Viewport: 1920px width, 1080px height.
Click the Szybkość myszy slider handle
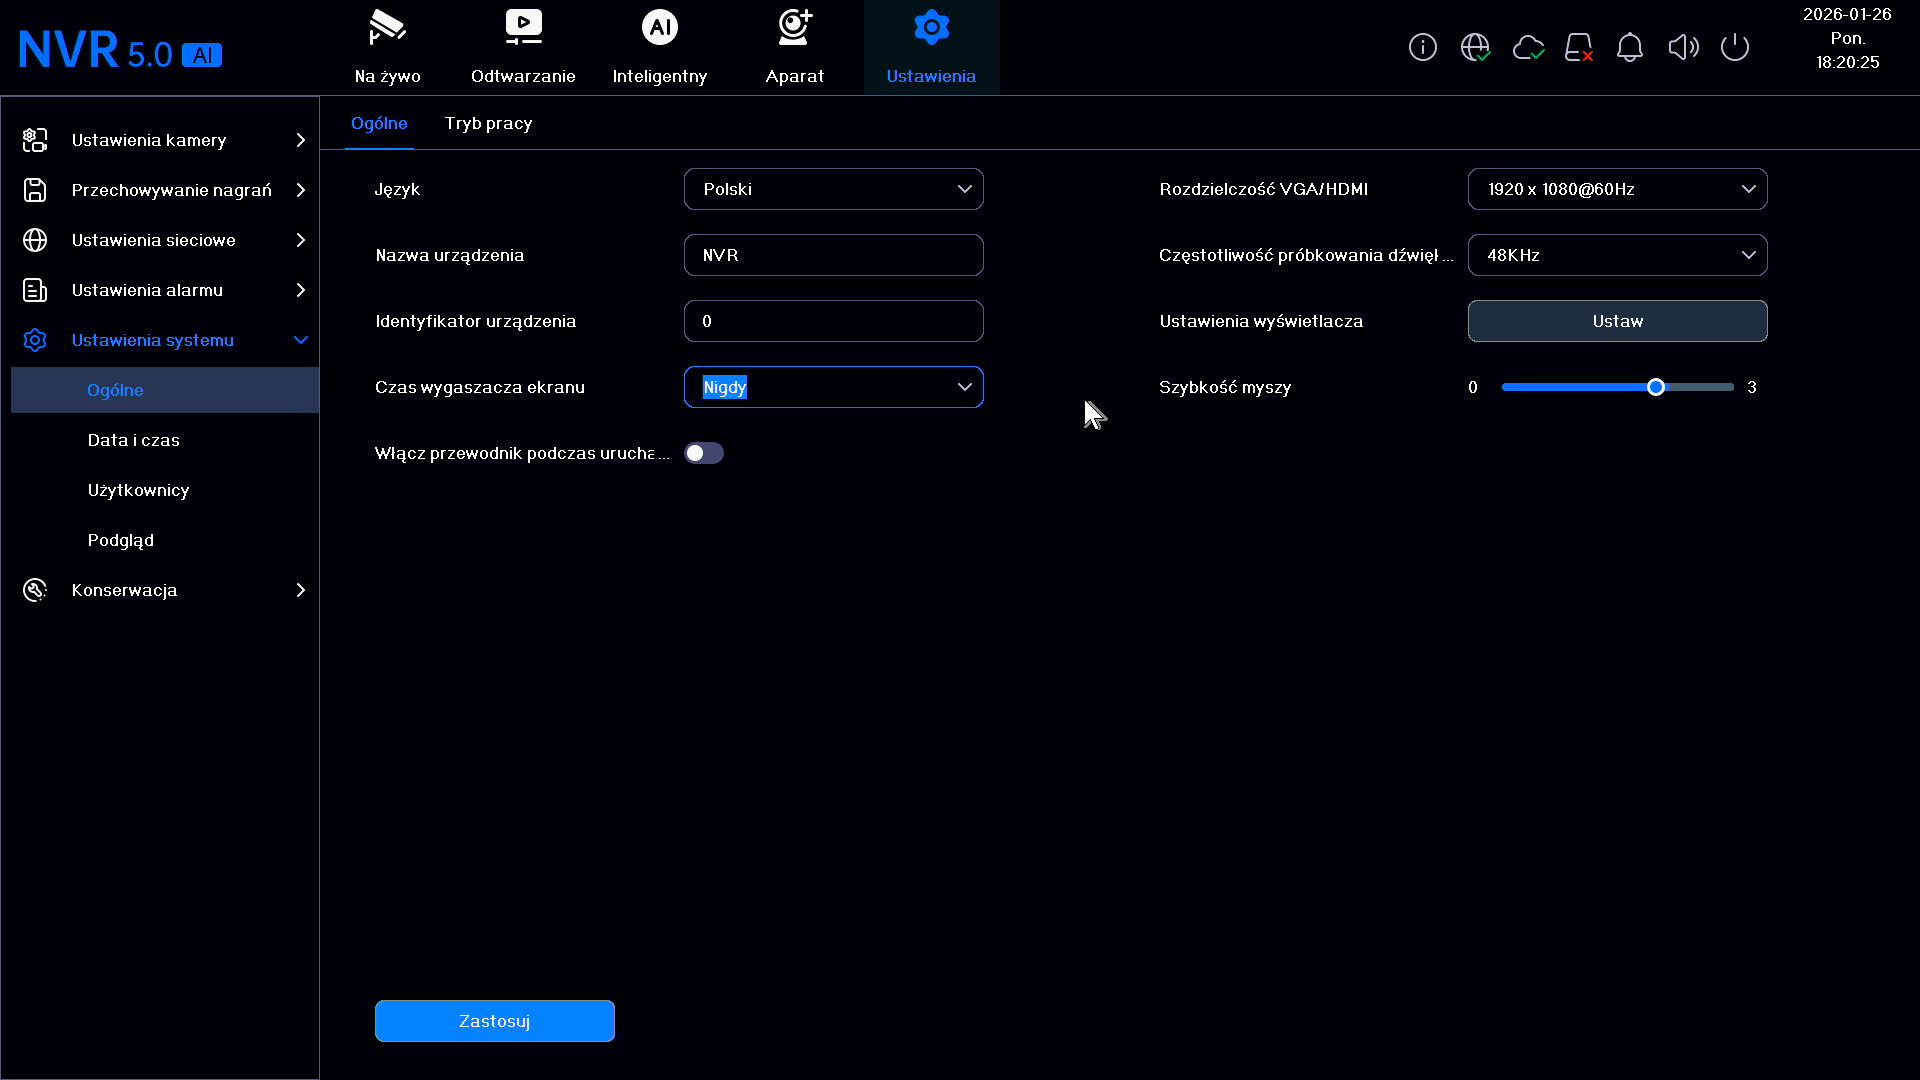point(1656,387)
